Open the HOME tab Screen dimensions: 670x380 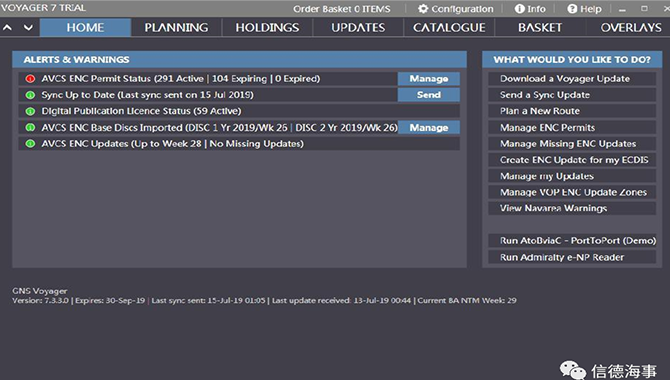[x=85, y=28]
